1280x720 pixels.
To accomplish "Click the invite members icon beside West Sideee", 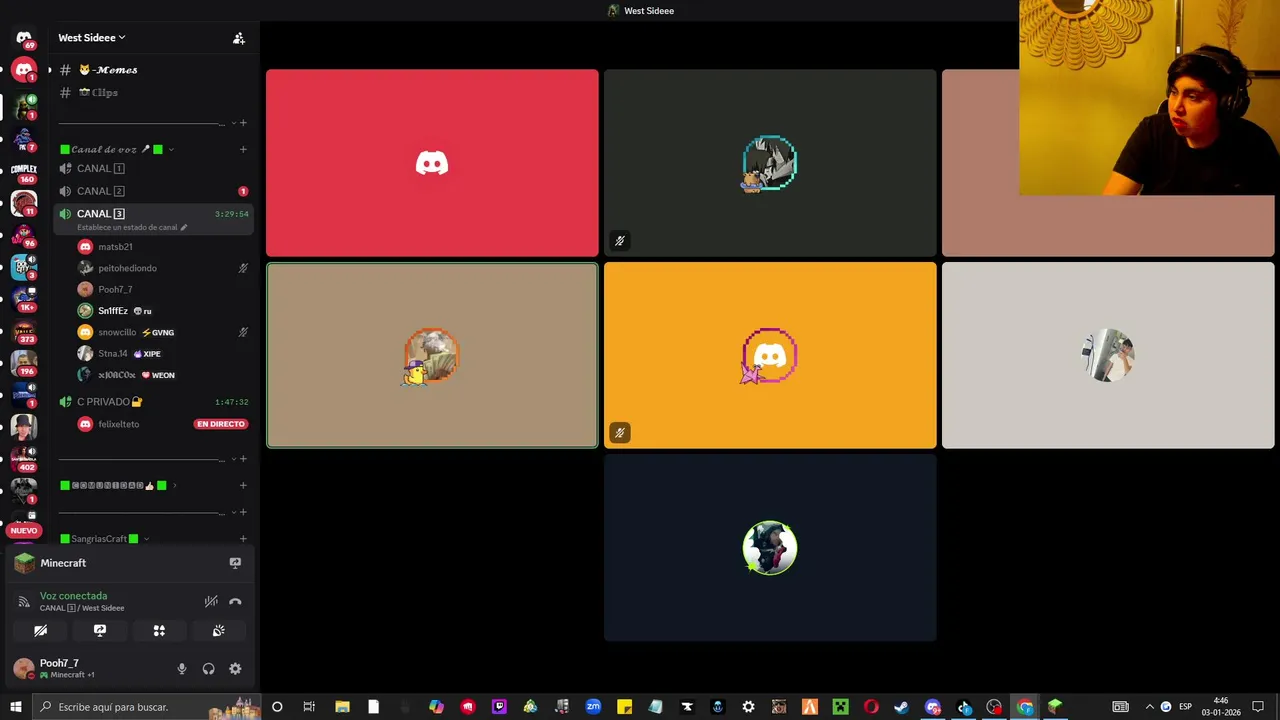I will pos(238,38).
